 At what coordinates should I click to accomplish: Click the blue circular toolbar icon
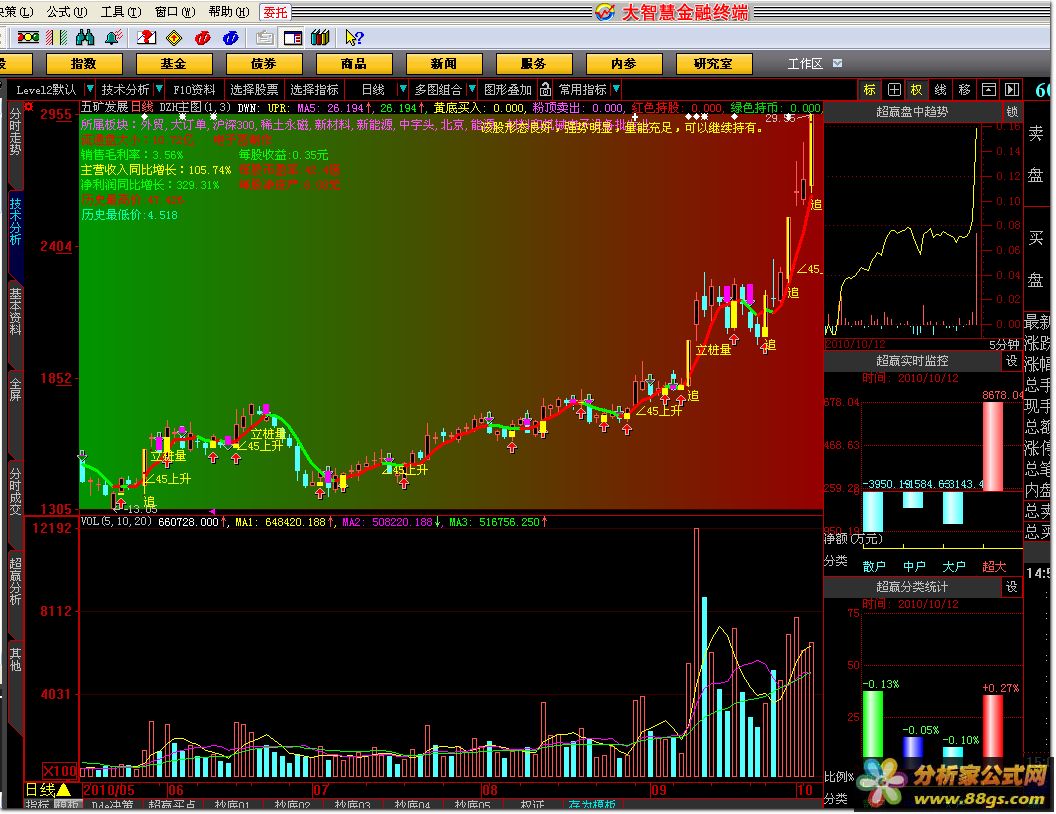click(x=231, y=38)
